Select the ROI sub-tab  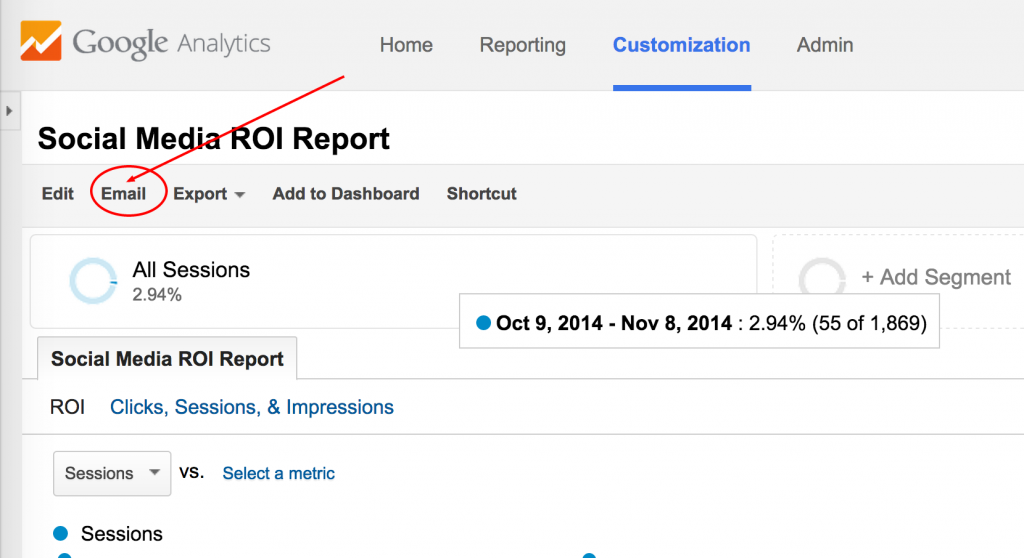point(67,407)
